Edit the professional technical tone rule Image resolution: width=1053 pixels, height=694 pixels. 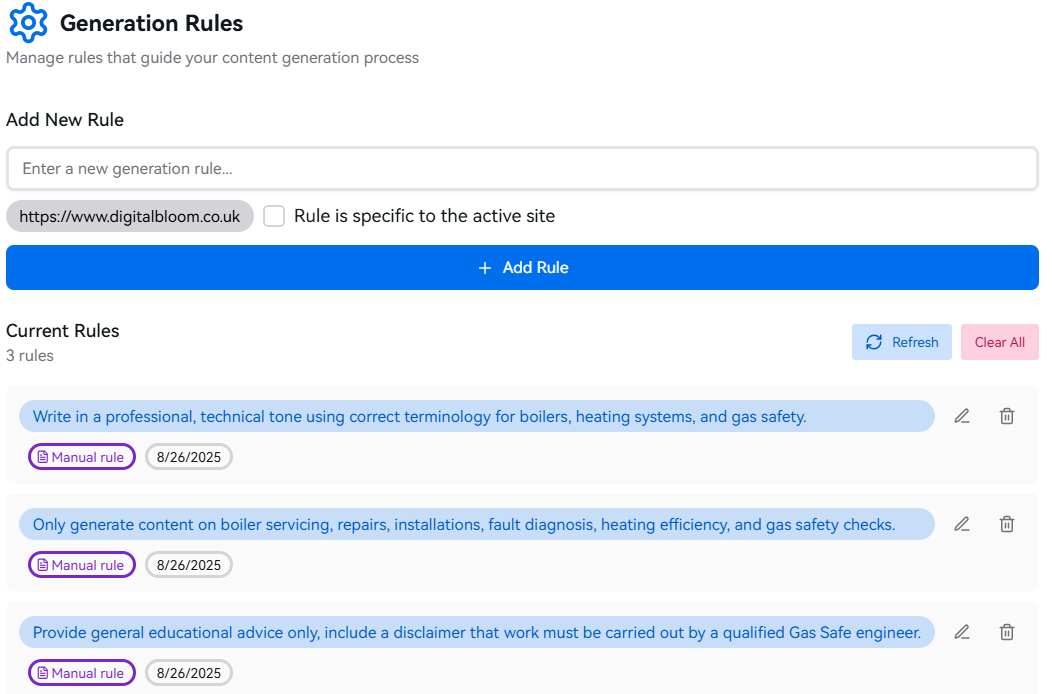962,416
